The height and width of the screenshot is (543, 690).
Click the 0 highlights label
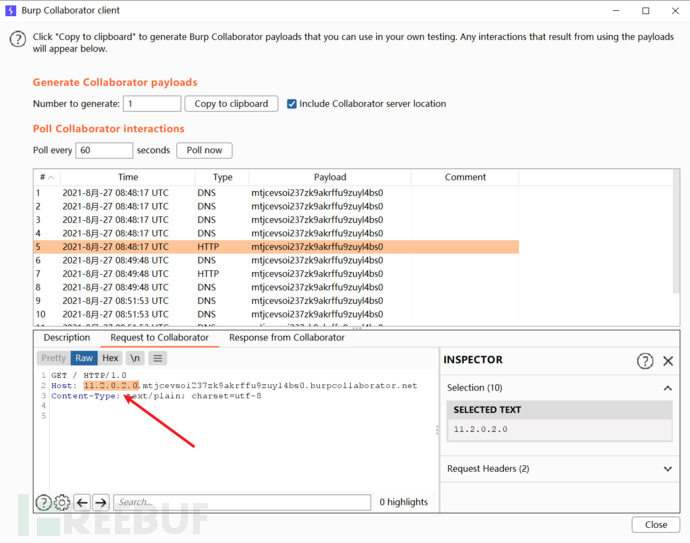point(404,502)
